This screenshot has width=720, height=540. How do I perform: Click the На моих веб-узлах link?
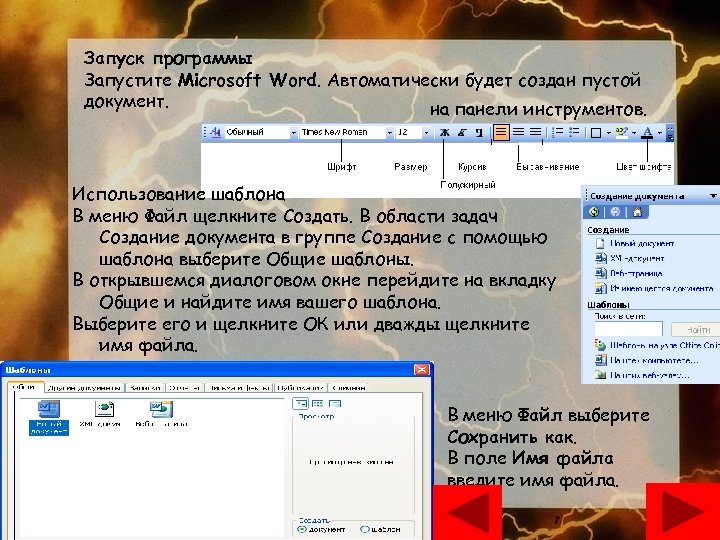[x=649, y=375]
